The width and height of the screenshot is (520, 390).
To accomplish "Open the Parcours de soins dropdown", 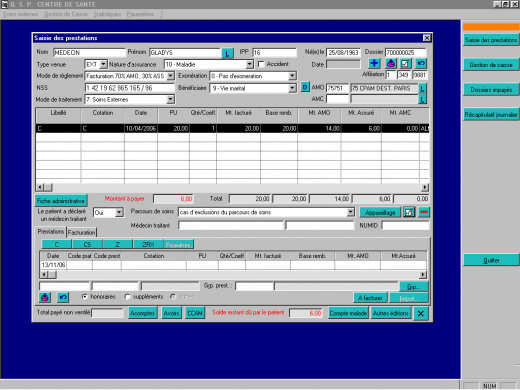I will (x=350, y=212).
